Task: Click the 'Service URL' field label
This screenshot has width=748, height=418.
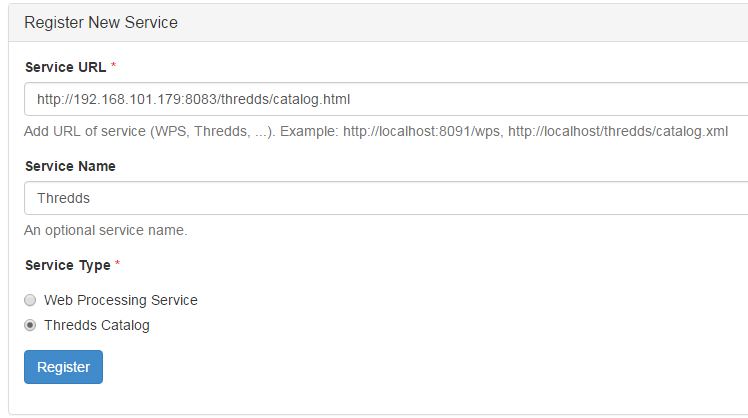Action: 65,67
